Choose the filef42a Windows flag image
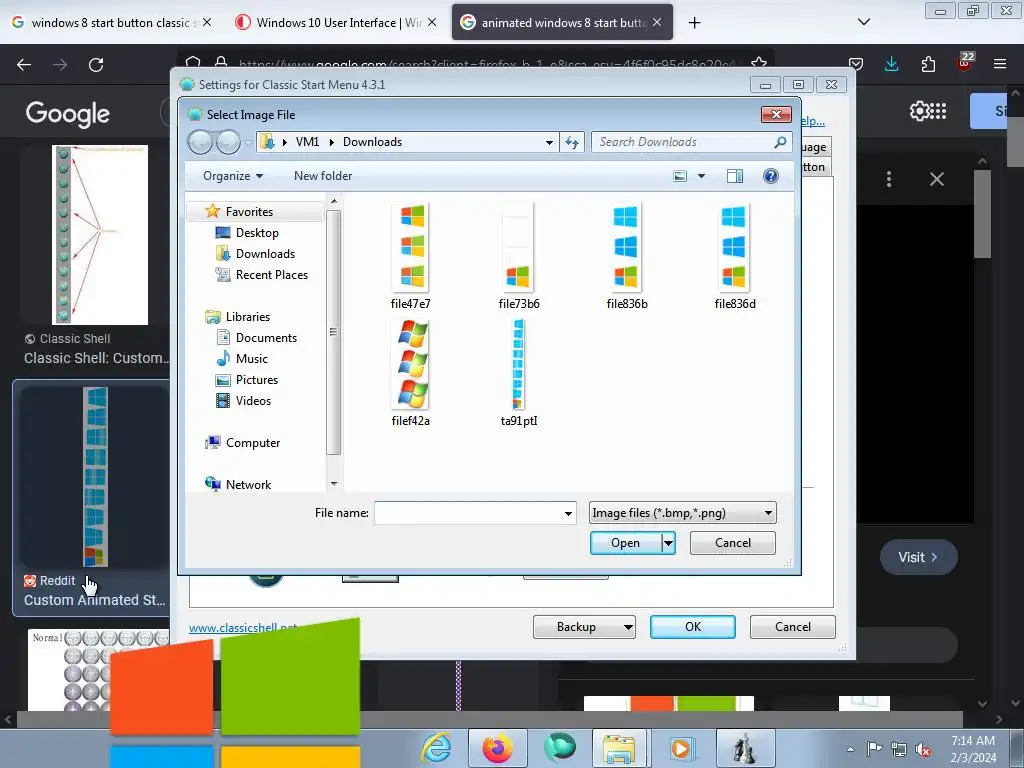1024x768 pixels. (x=411, y=364)
